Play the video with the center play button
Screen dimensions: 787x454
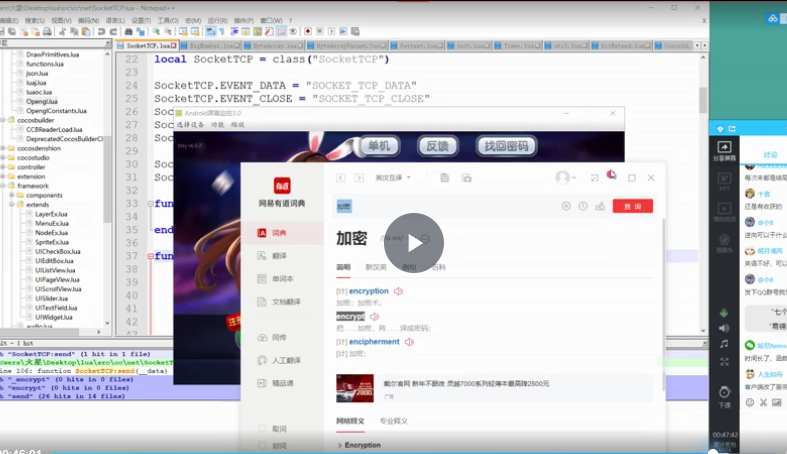414,243
